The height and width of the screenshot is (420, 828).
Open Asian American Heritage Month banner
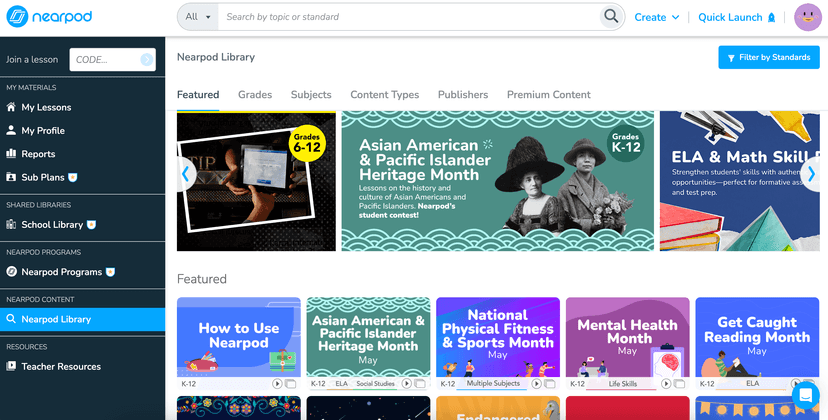coord(497,180)
